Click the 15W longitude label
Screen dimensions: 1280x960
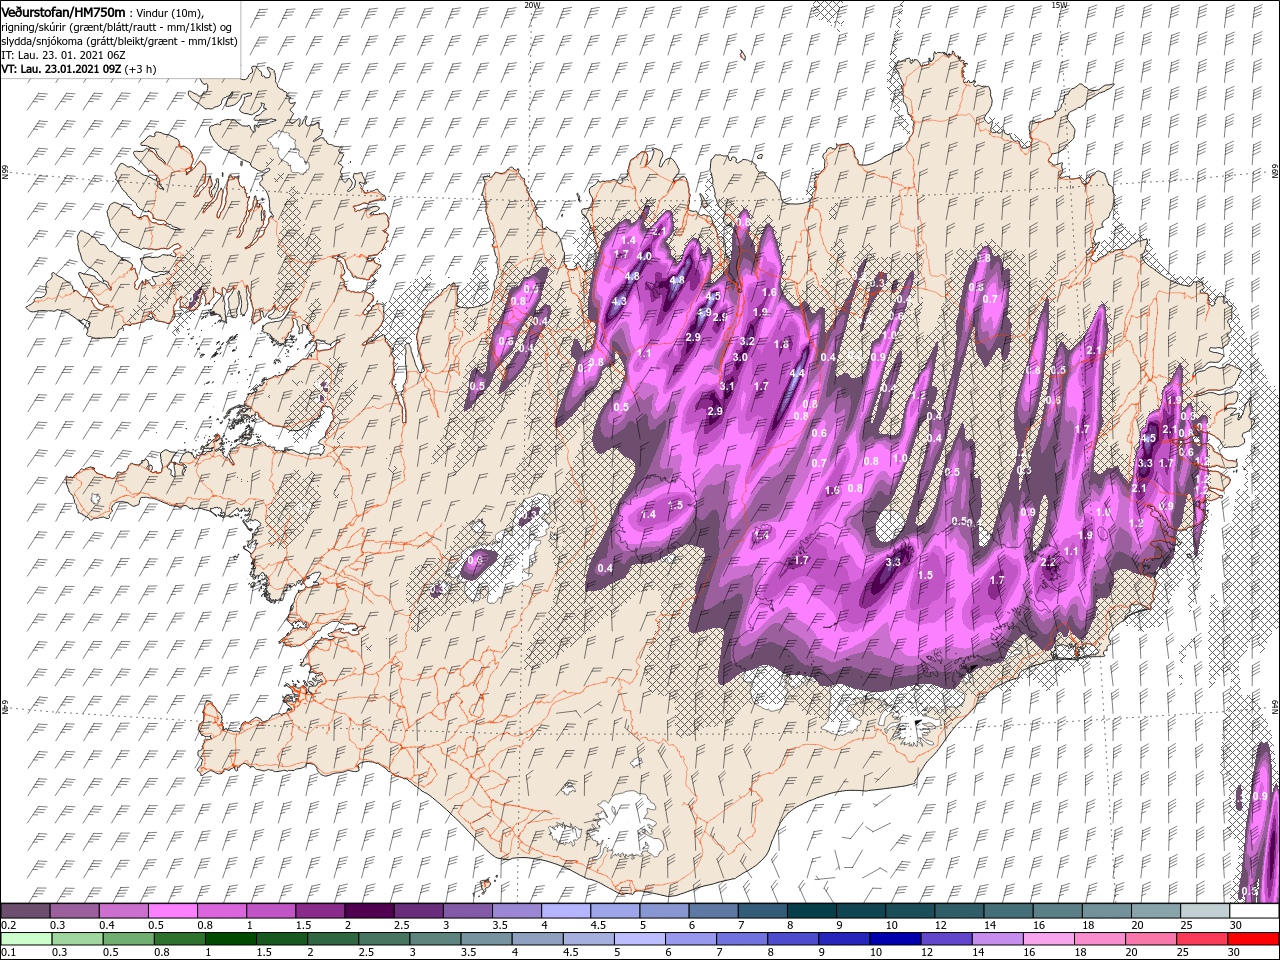tap(1060, 5)
